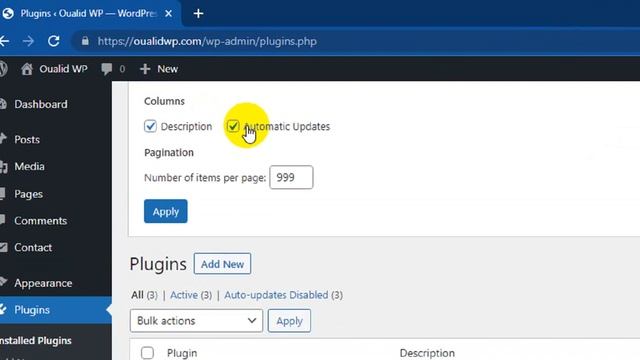Screen dimensions: 640x360
Task: Click the Media sidebar icon
Action: [4, 167]
